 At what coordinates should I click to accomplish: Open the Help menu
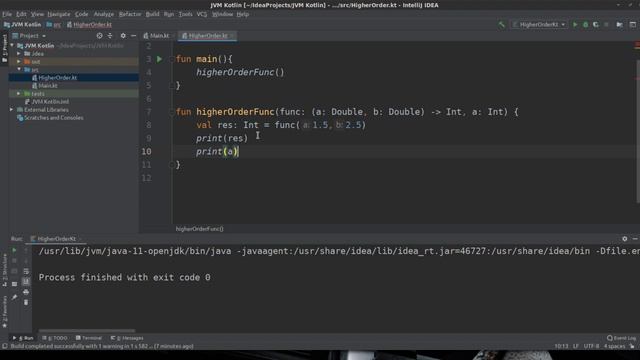coord(242,14)
